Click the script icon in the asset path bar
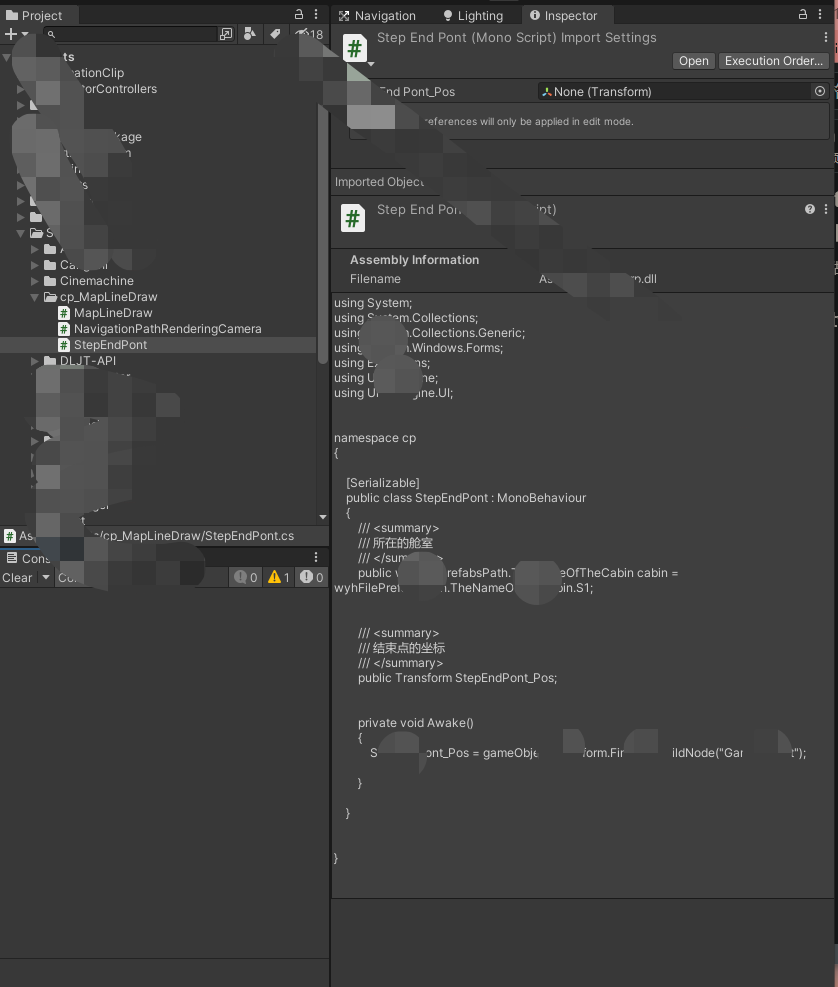Image resolution: width=838 pixels, height=987 pixels. [x=9, y=536]
